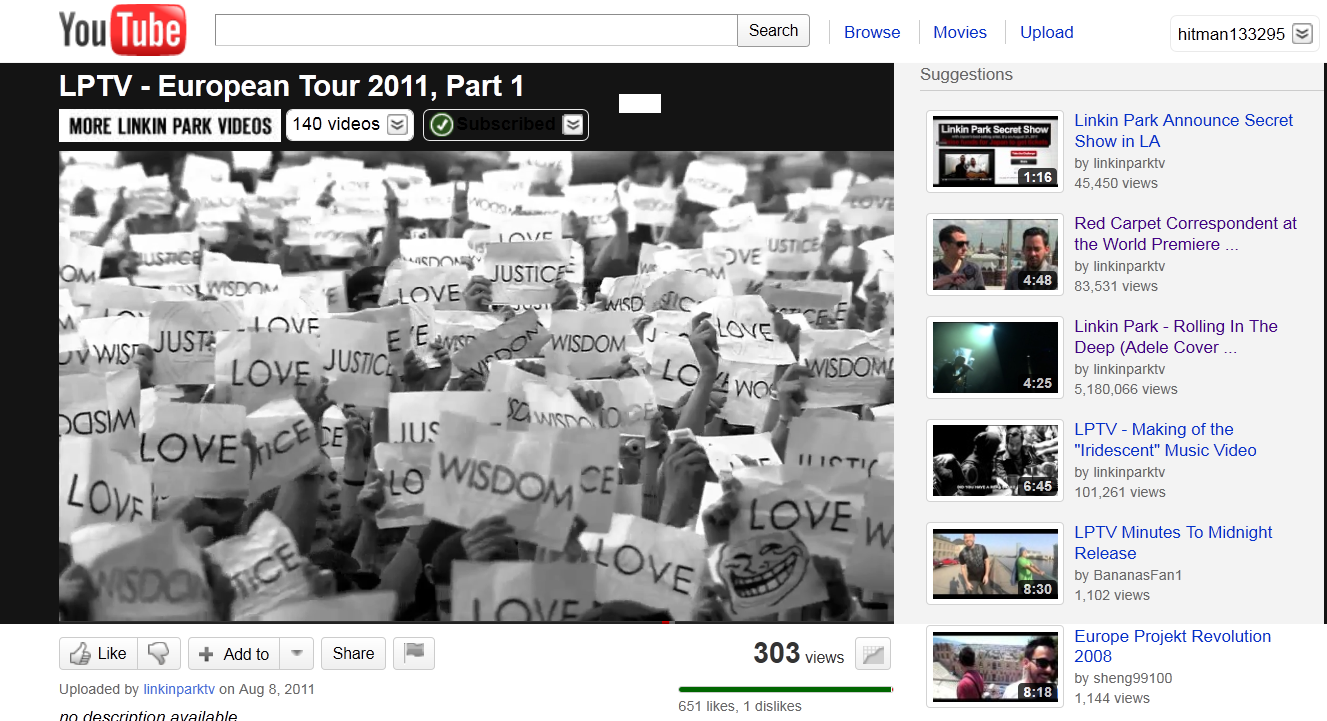Viewport: 1327px width, 721px height.
Task: Click the YouTube logo
Action: click(x=122, y=30)
